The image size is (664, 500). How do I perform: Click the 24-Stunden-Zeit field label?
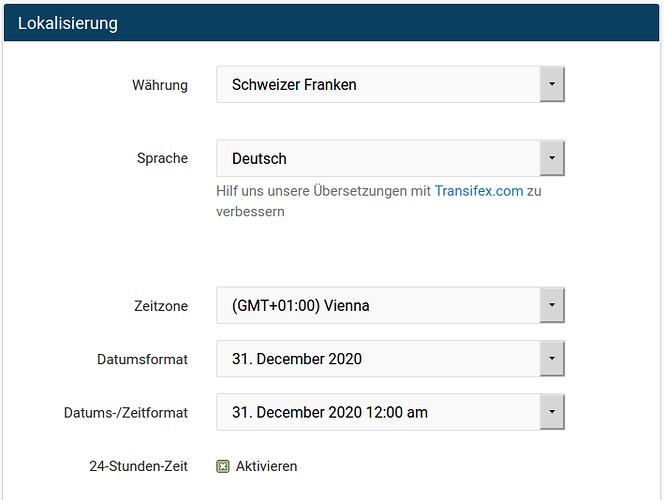click(138, 466)
